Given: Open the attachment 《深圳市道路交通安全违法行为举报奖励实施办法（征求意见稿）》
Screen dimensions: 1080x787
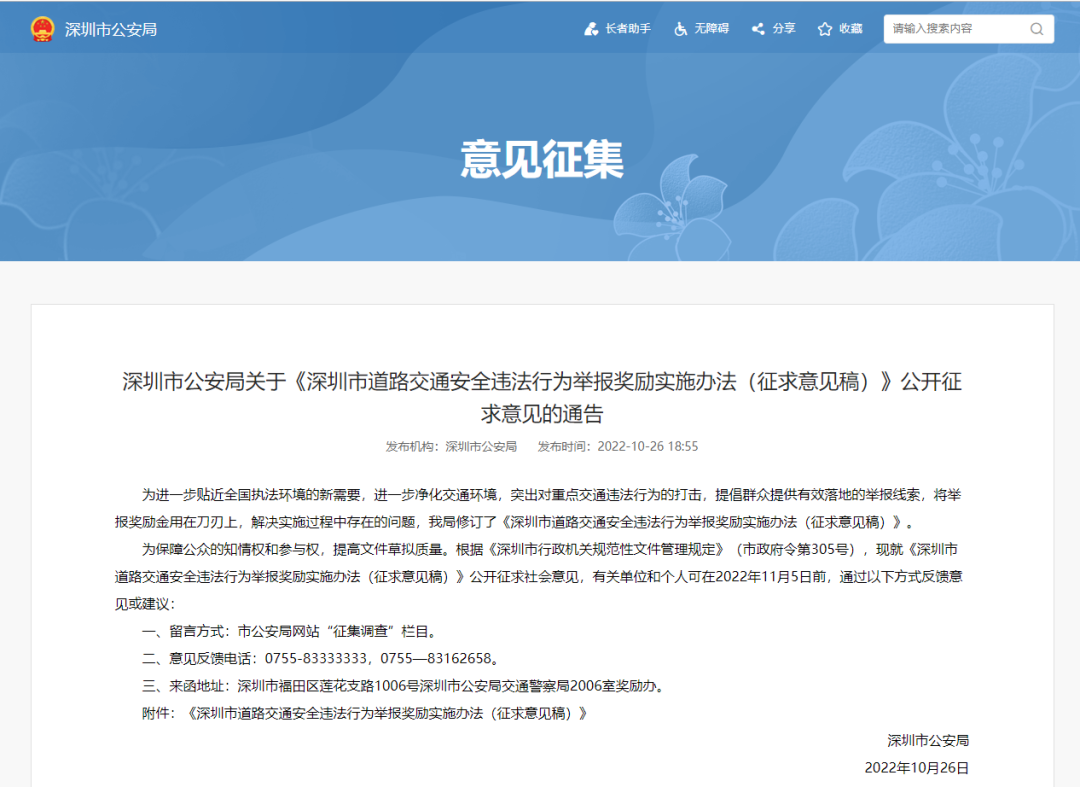Looking at the screenshot, I should (x=388, y=713).
